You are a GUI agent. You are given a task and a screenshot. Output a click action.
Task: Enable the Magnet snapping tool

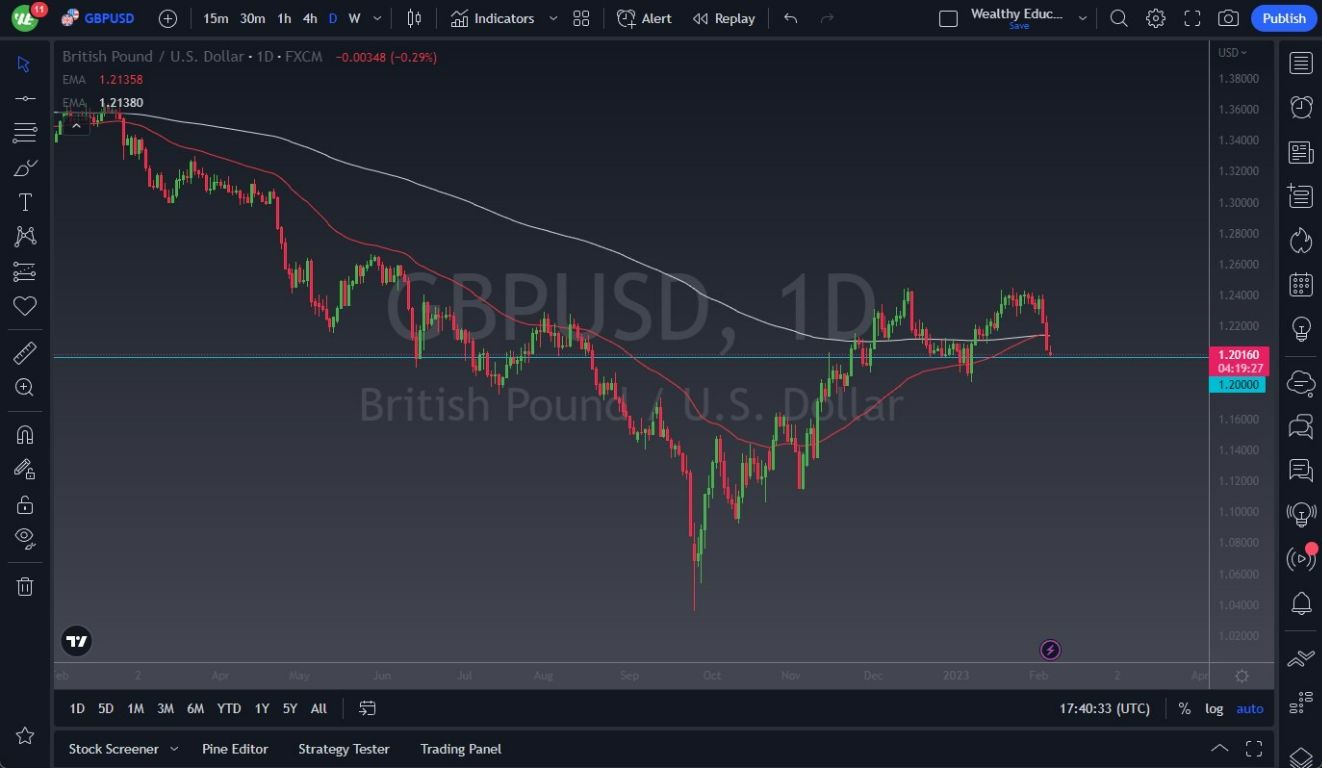click(x=25, y=433)
